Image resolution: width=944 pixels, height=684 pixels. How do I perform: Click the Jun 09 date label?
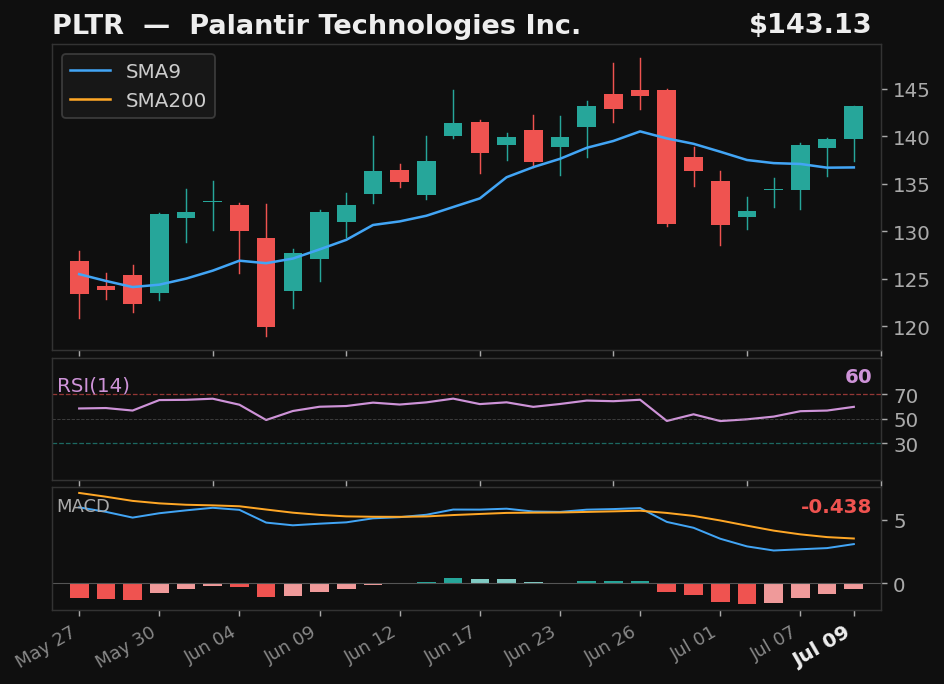(x=291, y=644)
